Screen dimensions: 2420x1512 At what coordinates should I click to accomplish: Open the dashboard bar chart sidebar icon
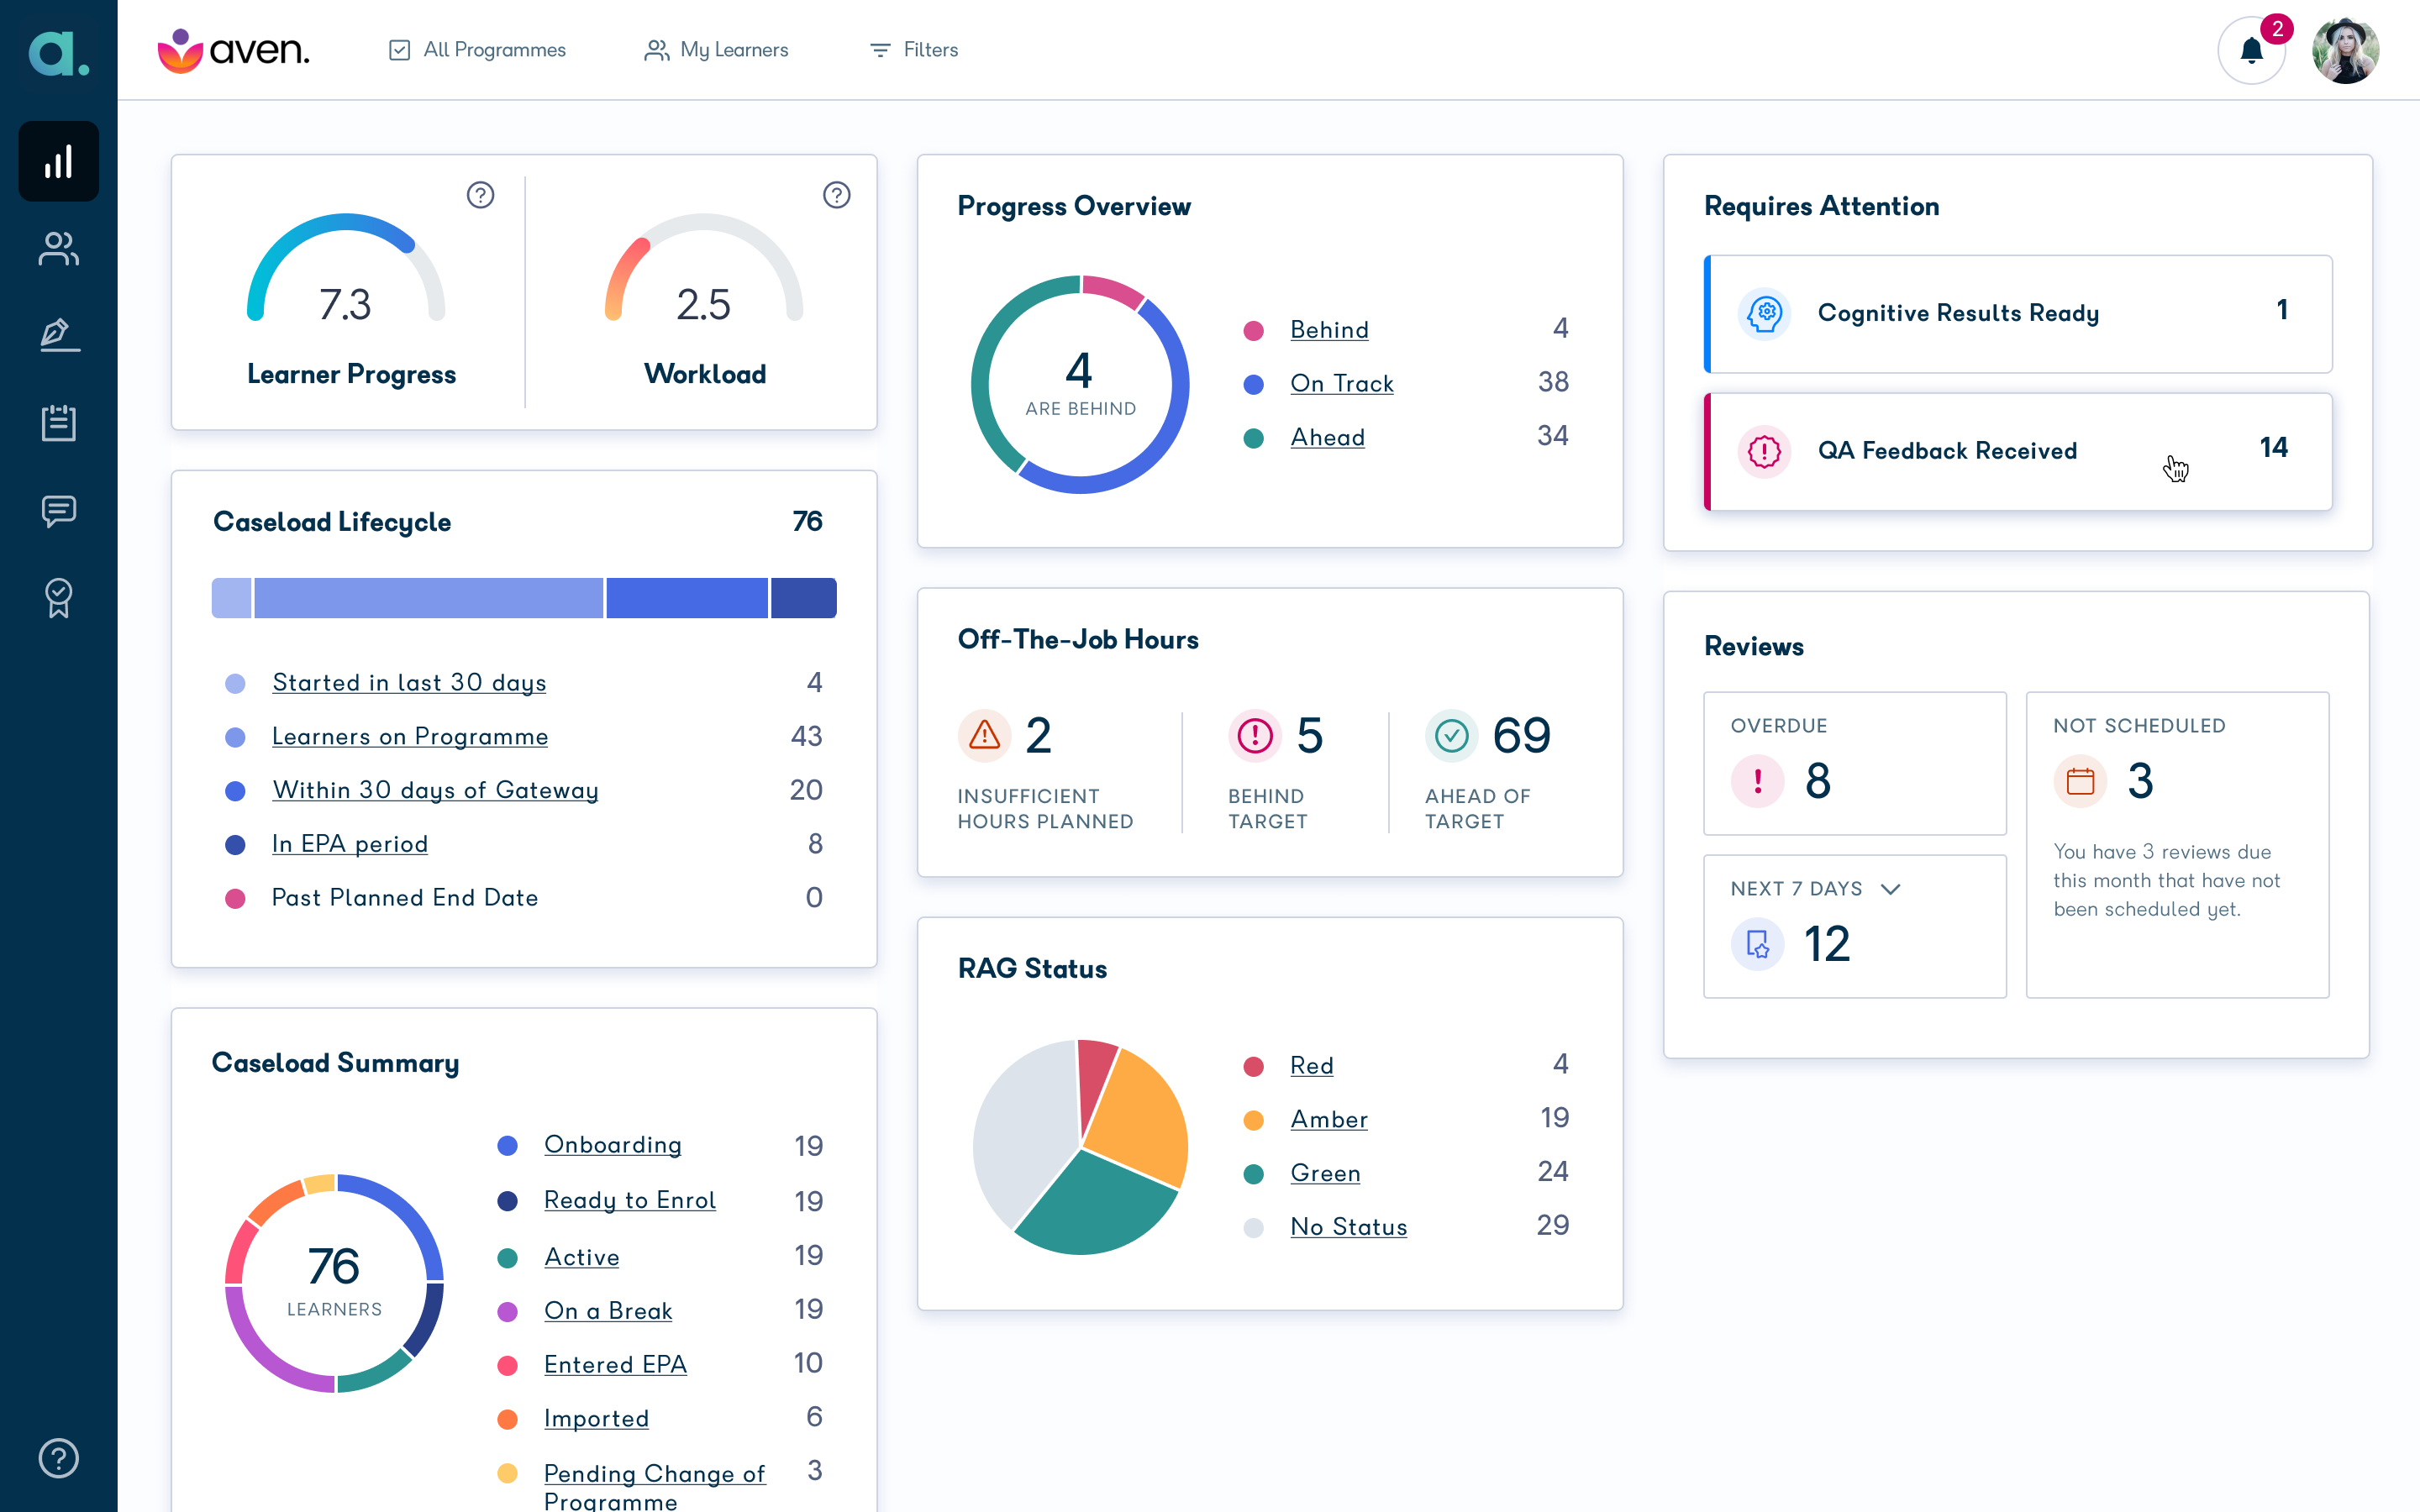coord(58,161)
